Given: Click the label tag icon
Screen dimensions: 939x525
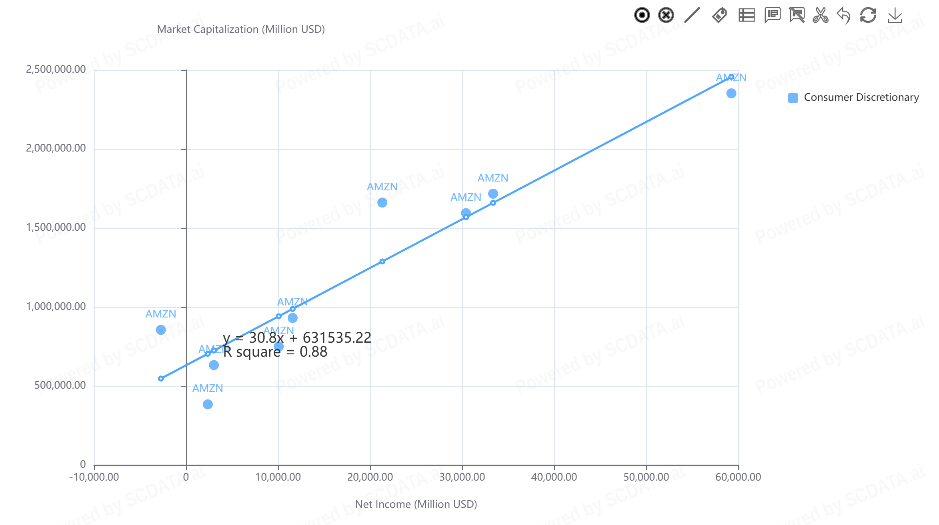Looking at the screenshot, I should coord(719,15).
